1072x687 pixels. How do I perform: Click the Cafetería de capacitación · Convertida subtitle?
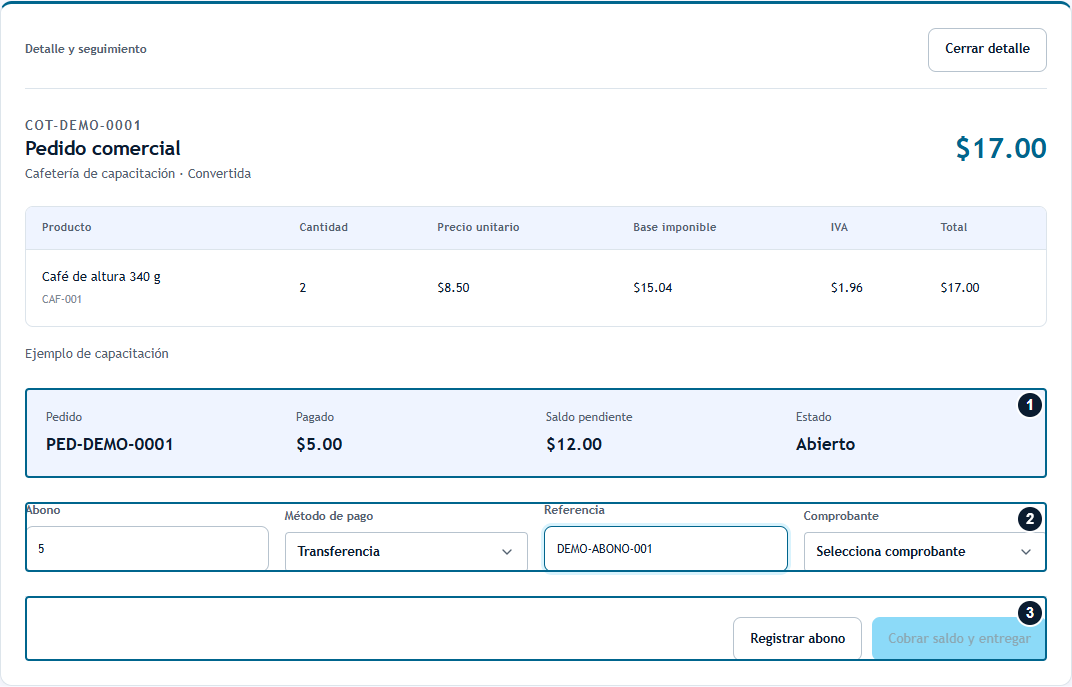coord(137,174)
